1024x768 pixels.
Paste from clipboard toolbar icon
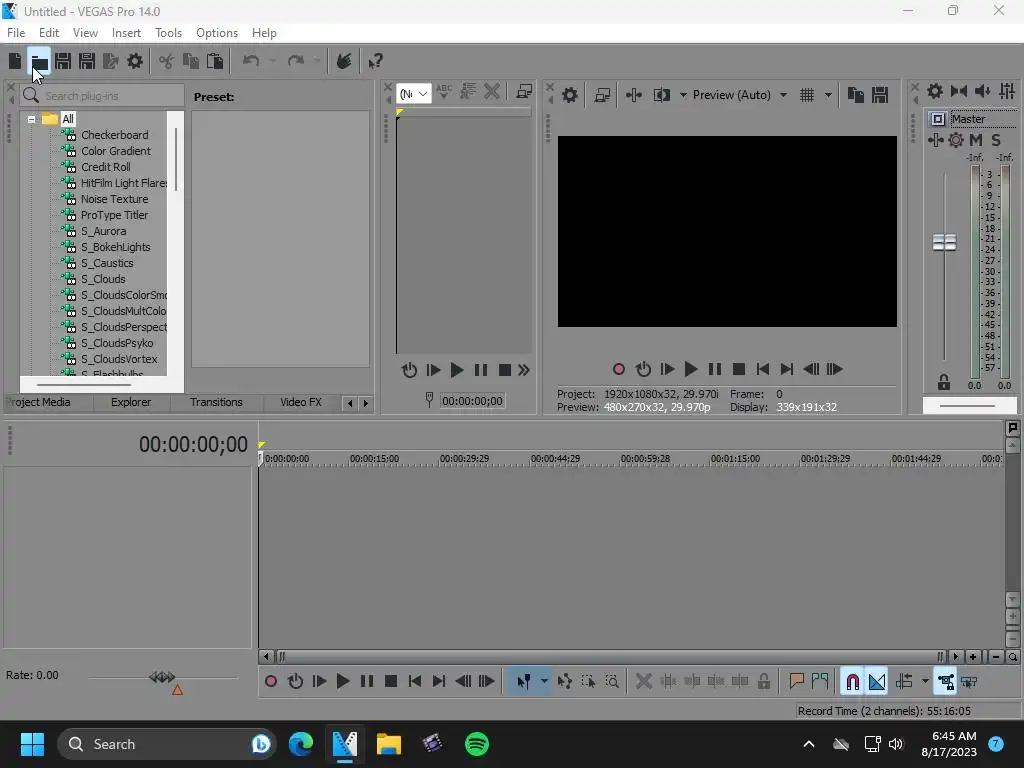(215, 61)
